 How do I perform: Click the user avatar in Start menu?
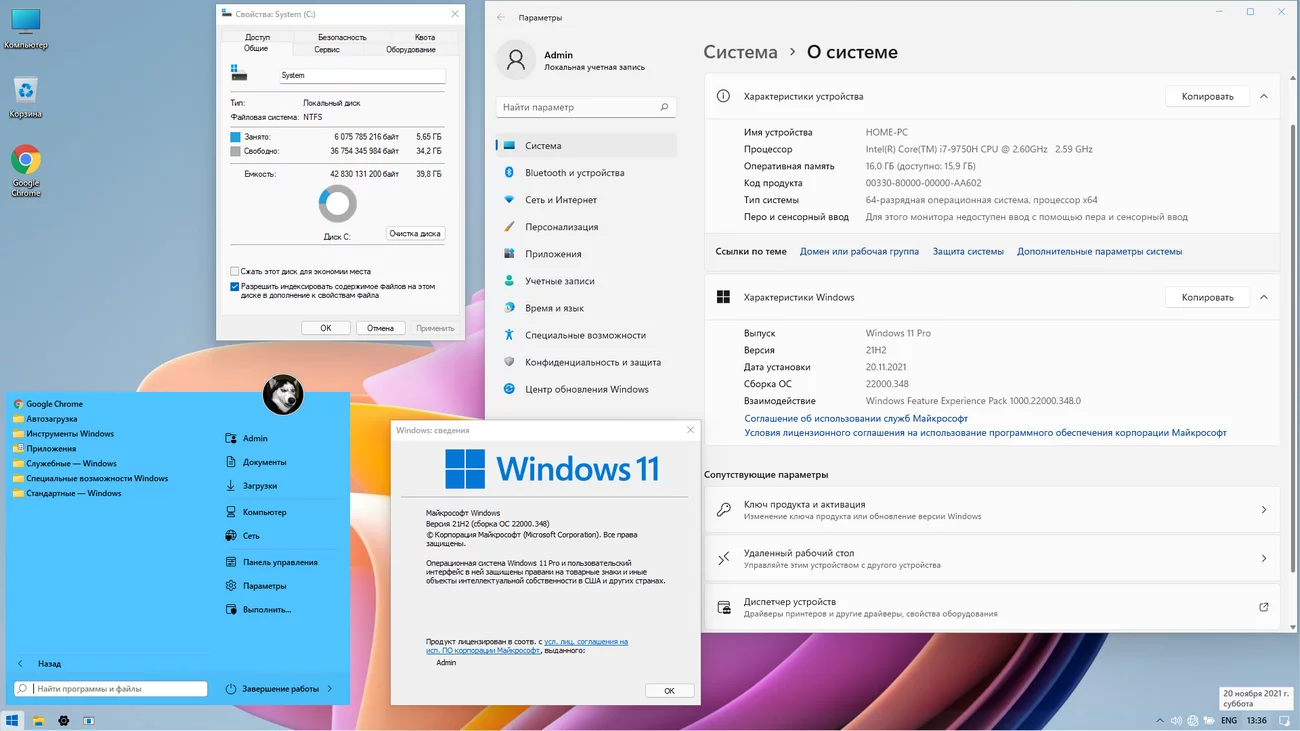coord(283,396)
